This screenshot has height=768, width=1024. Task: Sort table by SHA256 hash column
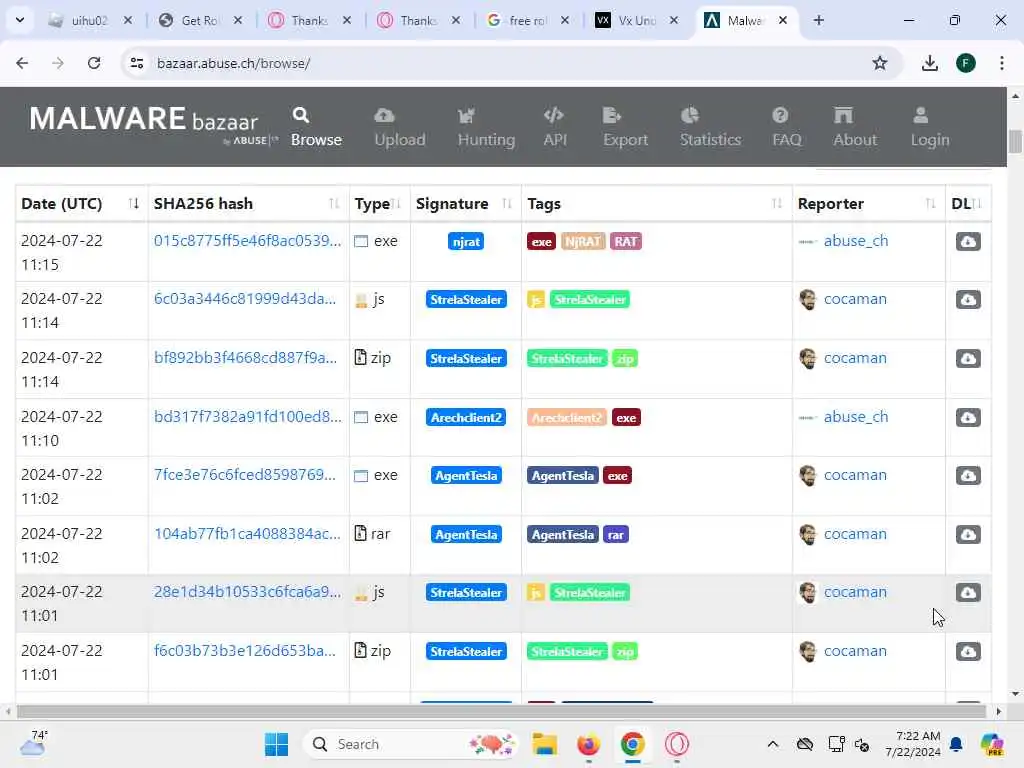click(x=248, y=204)
